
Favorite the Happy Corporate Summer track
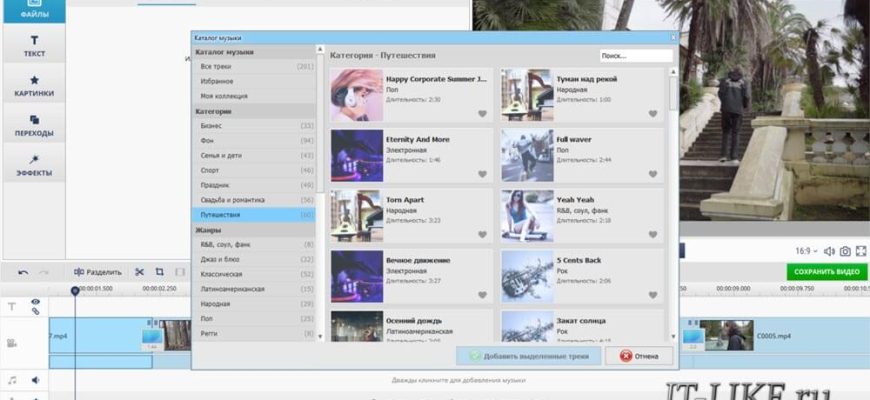pos(482,114)
